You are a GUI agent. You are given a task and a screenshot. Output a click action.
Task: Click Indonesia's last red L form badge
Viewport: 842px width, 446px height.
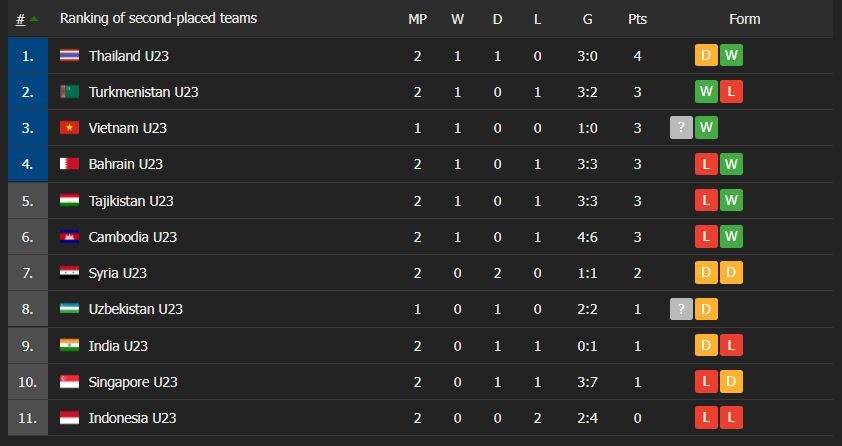[731, 418]
